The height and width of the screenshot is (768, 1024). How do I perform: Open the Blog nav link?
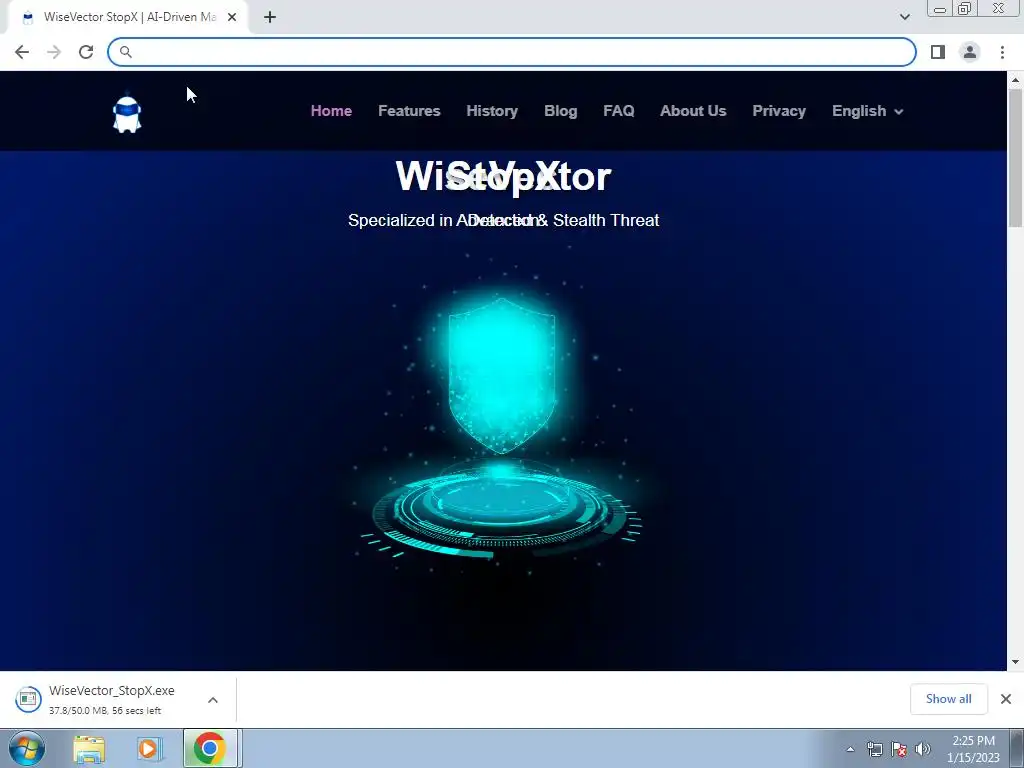coord(560,111)
